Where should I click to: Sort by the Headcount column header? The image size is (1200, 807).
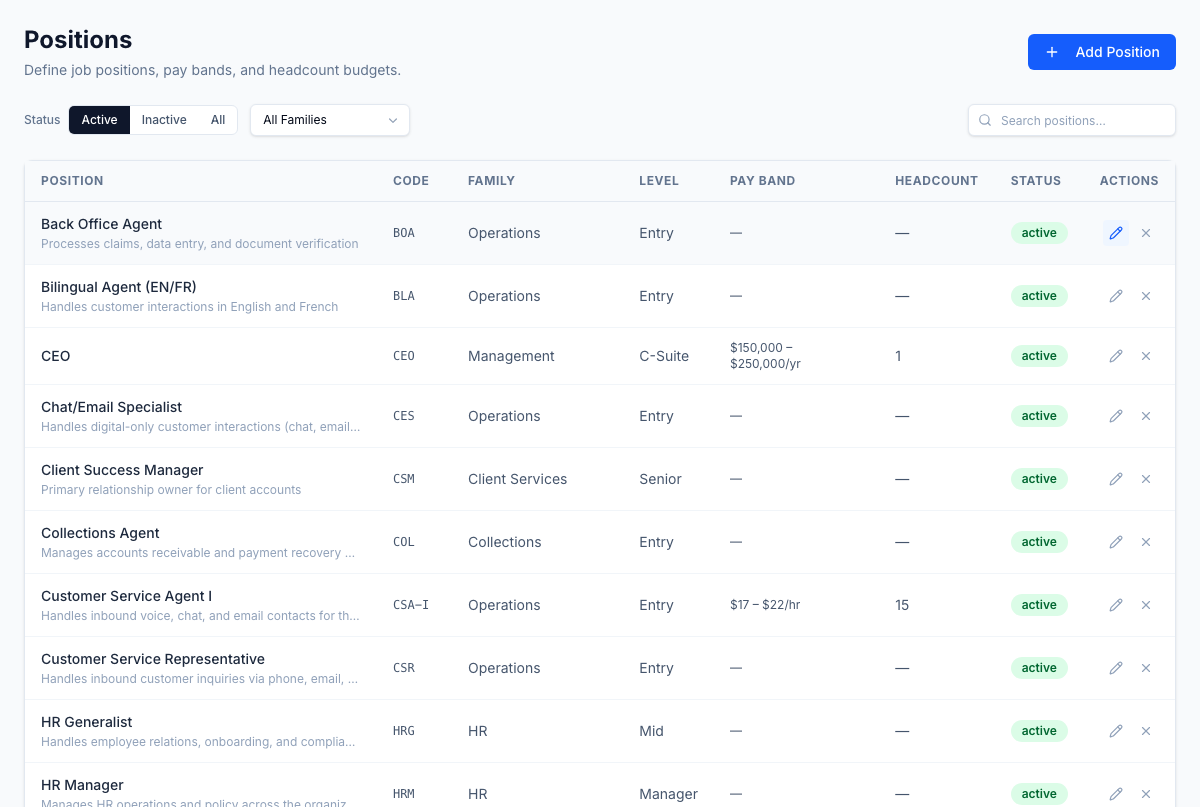click(x=936, y=181)
